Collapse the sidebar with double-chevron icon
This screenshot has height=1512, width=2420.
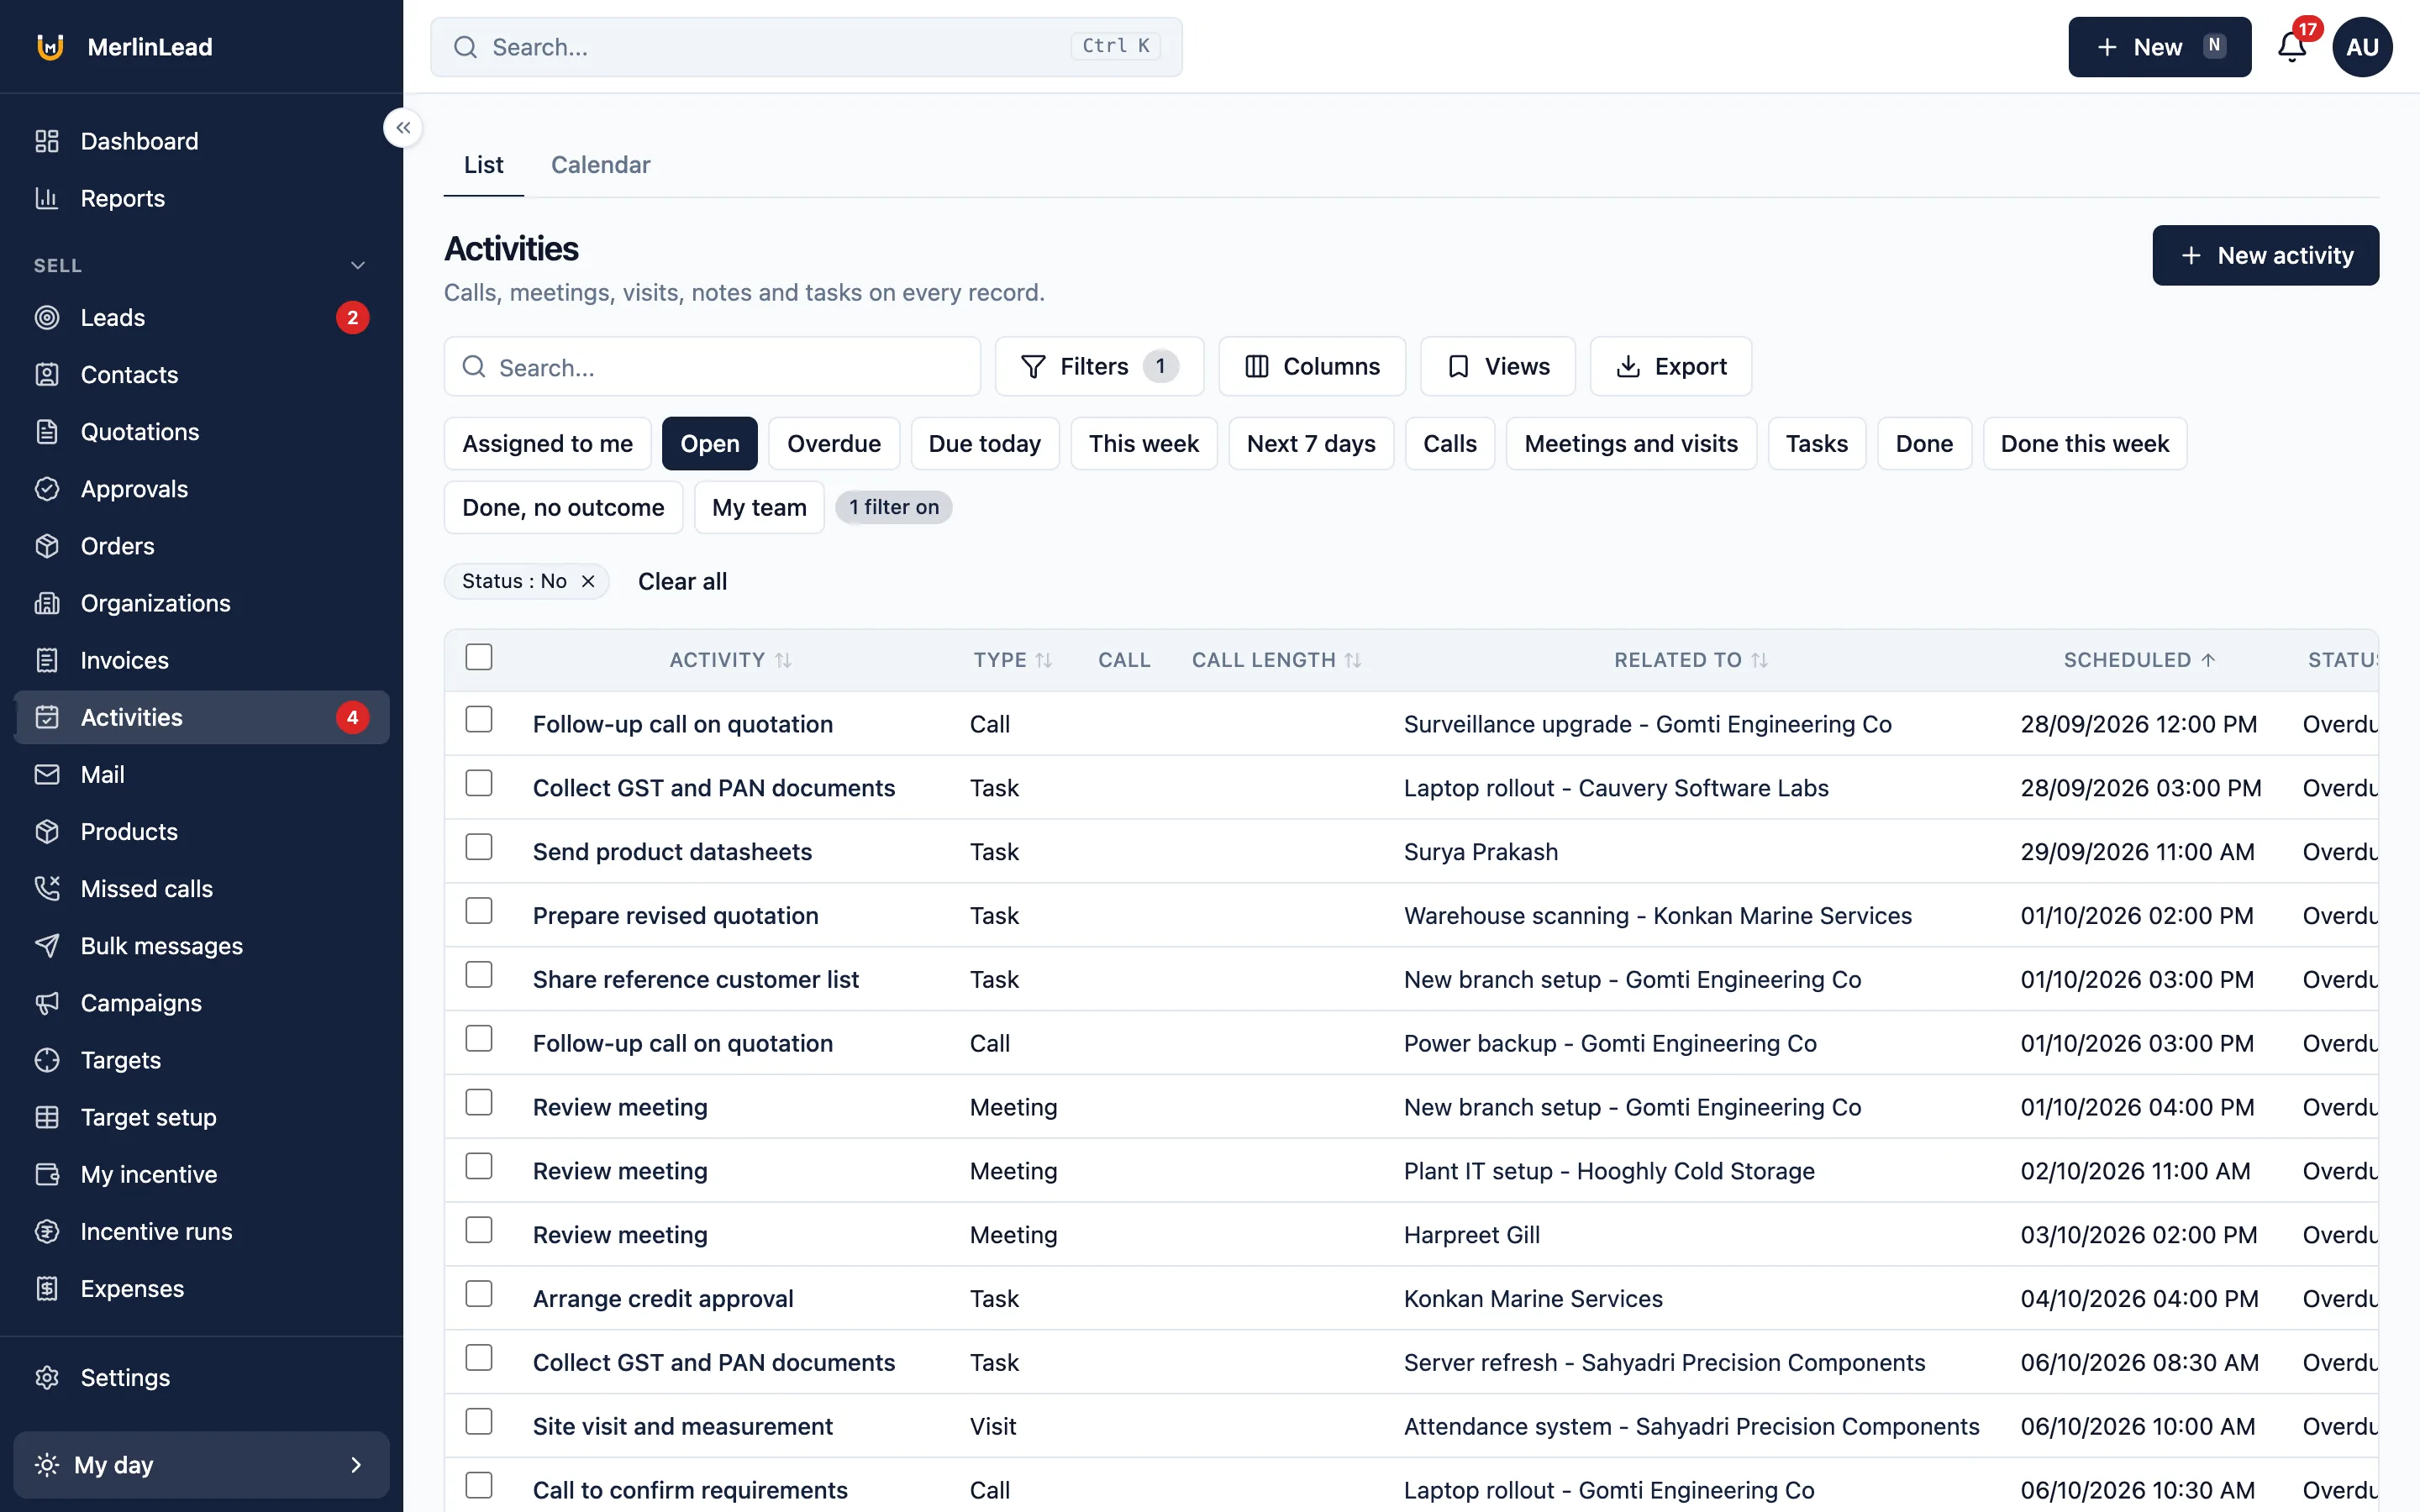pyautogui.click(x=403, y=128)
